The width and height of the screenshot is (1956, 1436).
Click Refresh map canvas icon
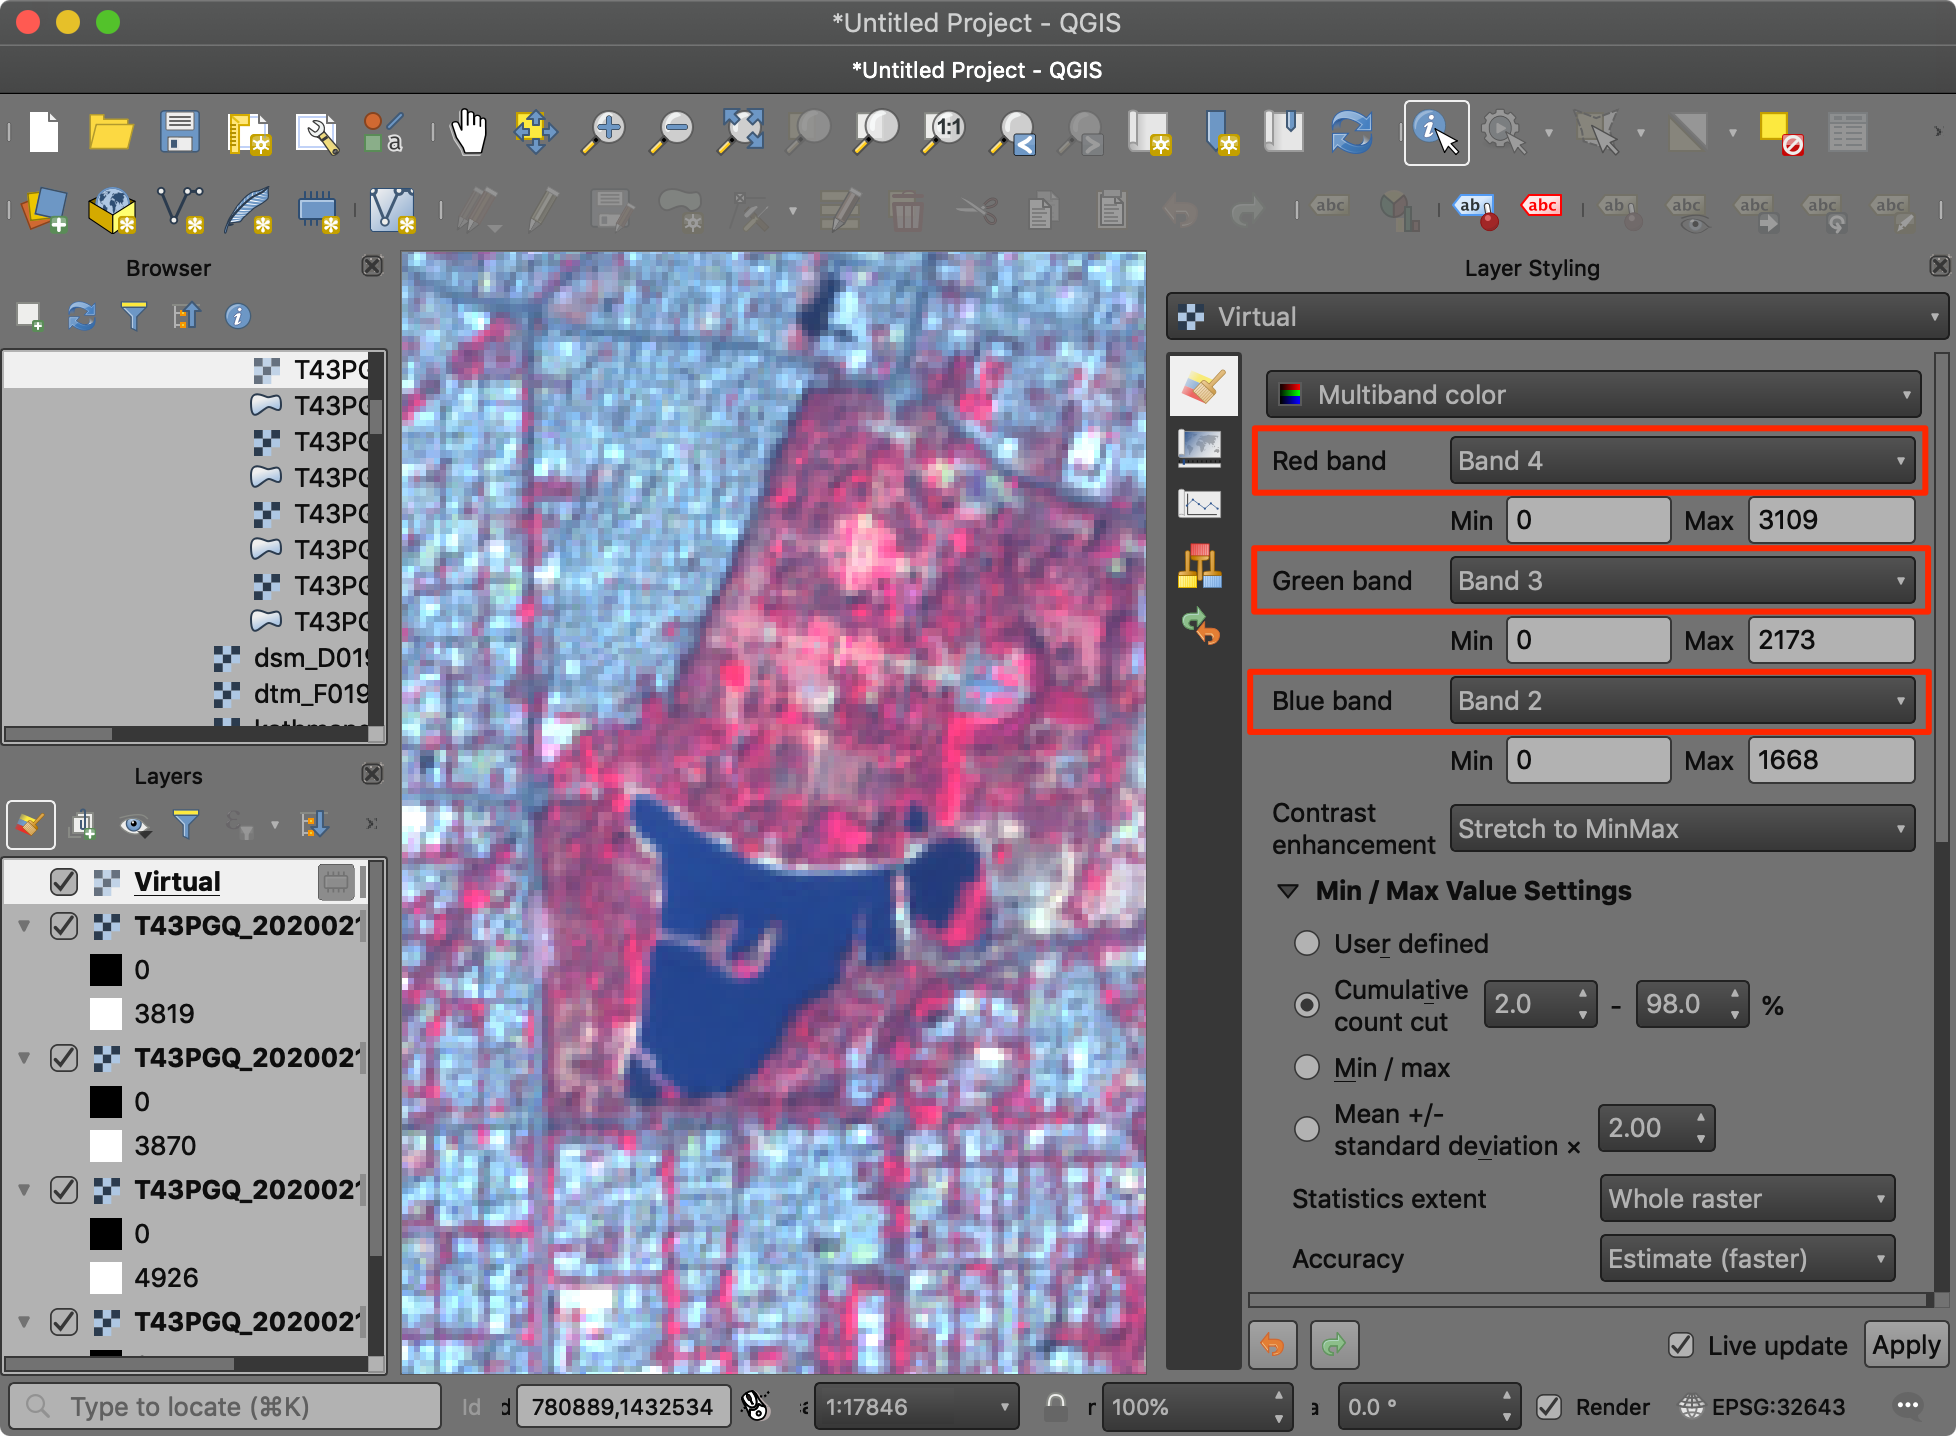coord(1351,132)
